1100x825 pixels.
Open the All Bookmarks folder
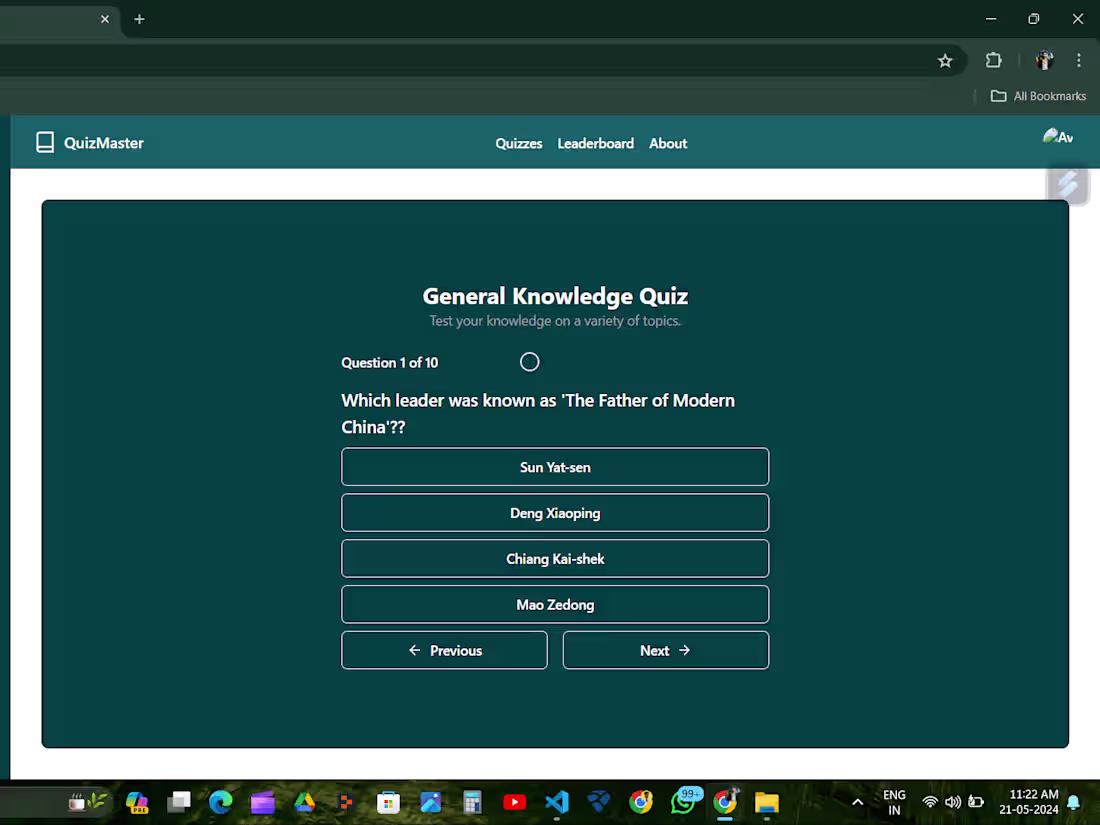tap(1038, 96)
